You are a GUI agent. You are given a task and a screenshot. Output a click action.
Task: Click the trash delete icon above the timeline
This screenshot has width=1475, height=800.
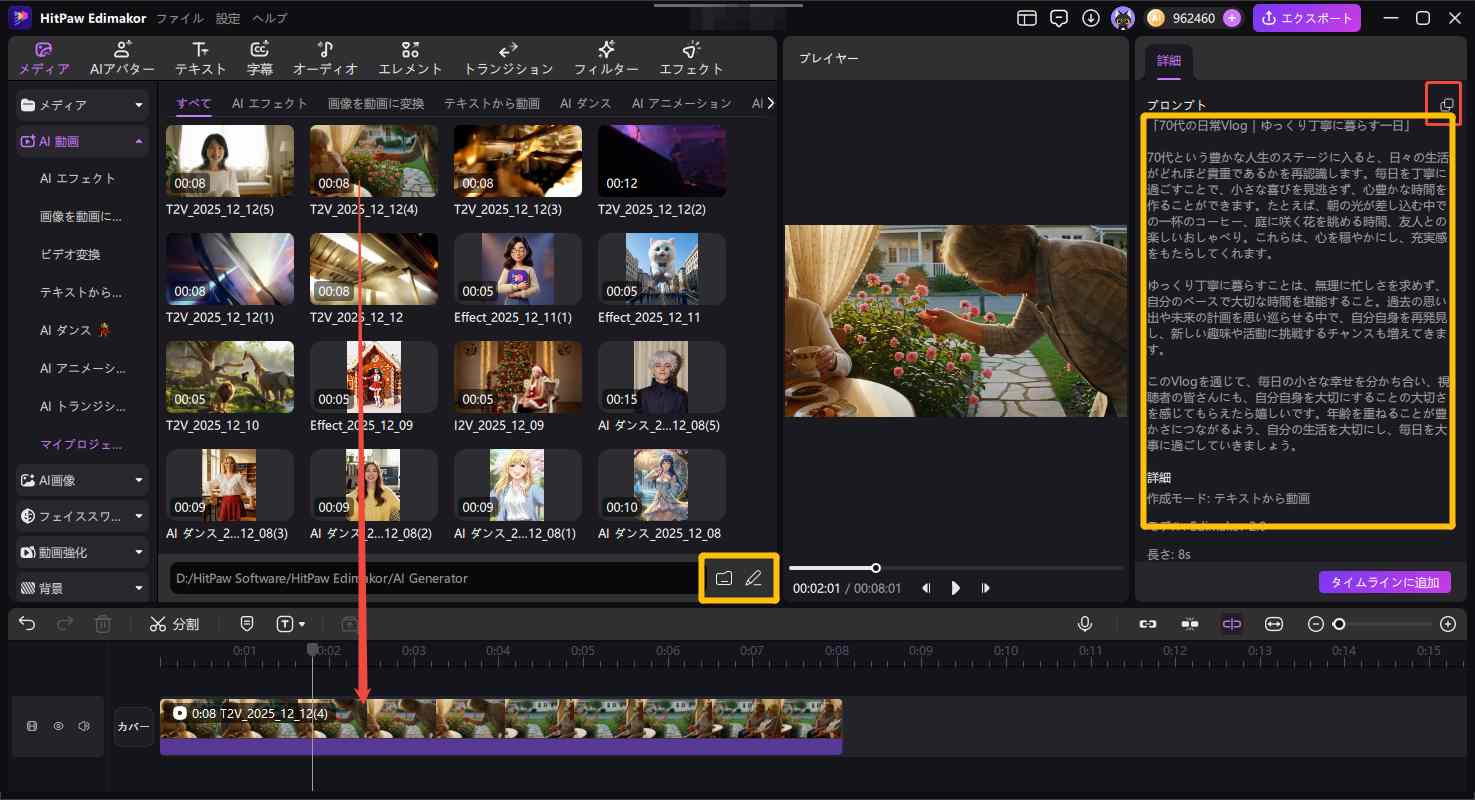click(x=103, y=624)
